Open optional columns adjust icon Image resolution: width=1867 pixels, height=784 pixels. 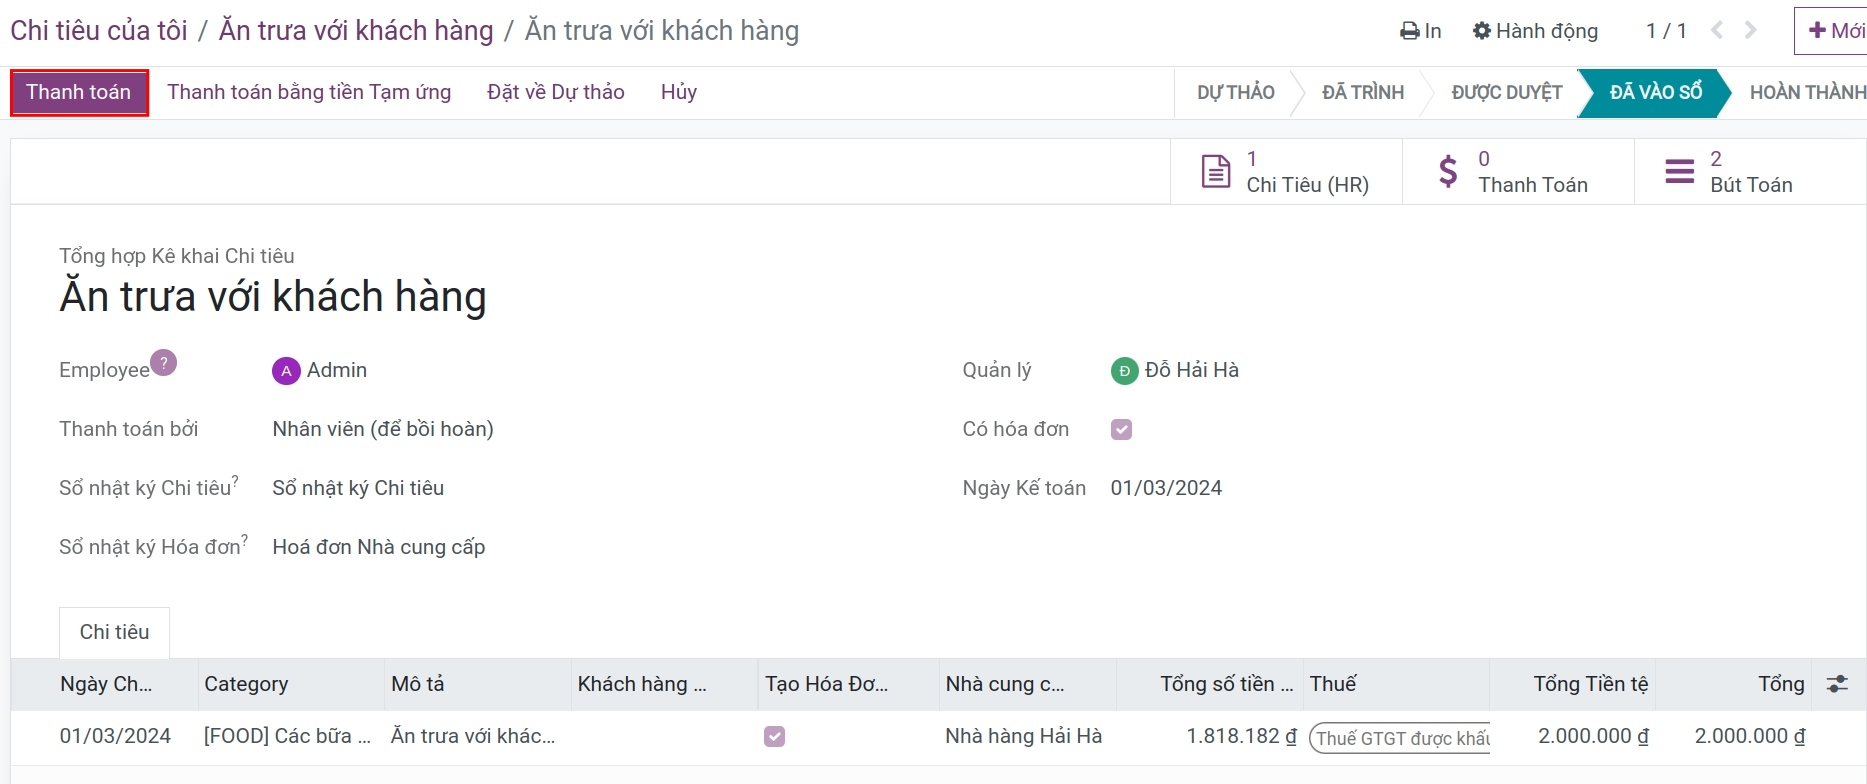click(1837, 684)
